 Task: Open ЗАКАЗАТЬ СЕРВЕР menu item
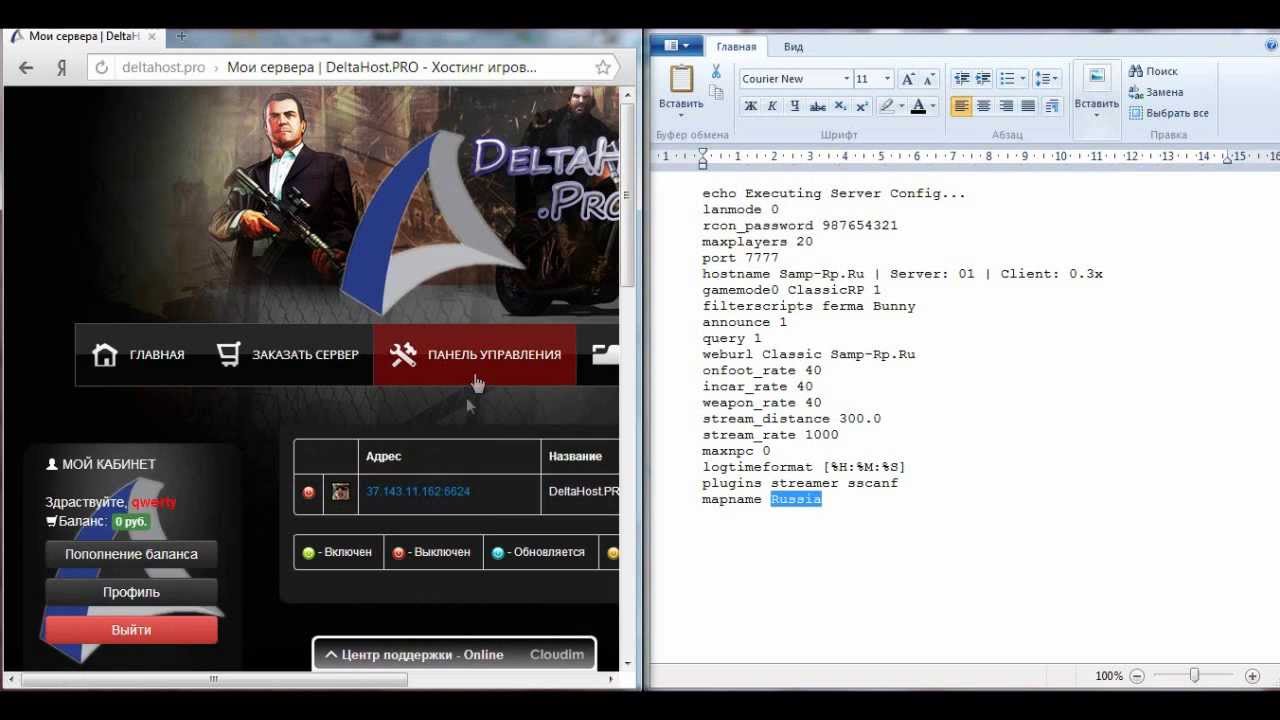coord(288,355)
